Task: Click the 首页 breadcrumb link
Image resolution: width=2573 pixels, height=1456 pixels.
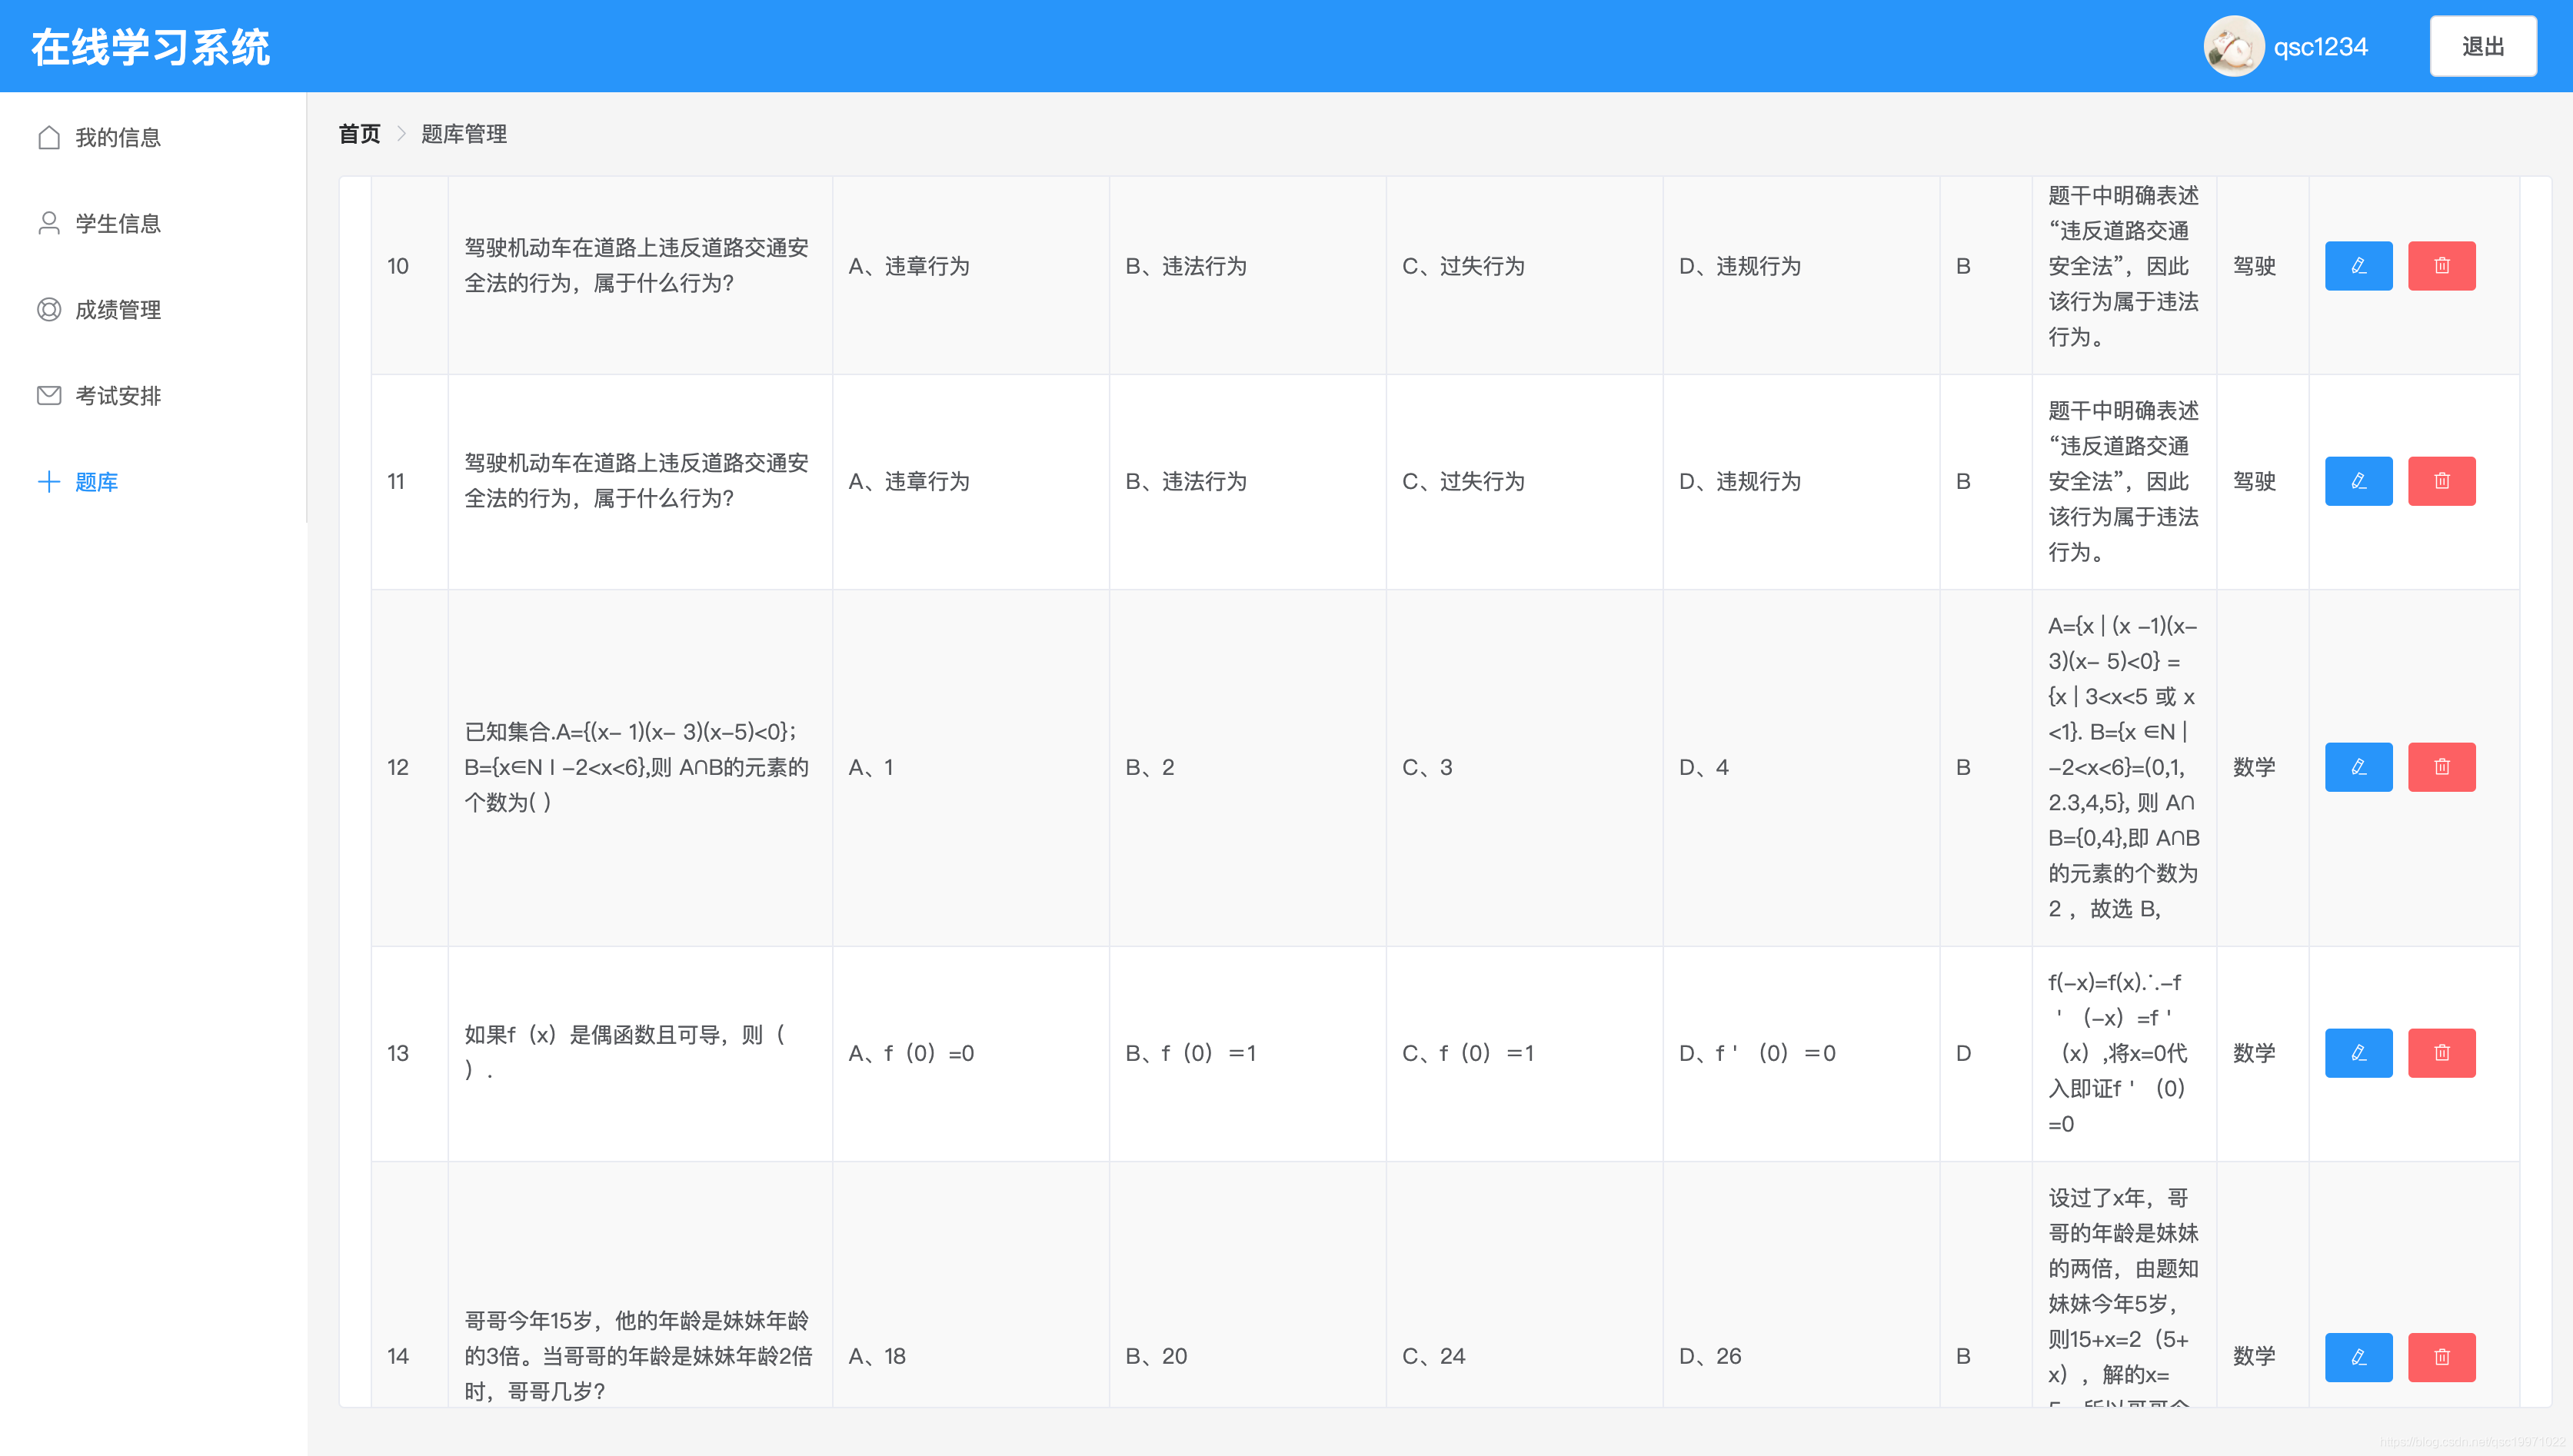Action: pos(359,134)
